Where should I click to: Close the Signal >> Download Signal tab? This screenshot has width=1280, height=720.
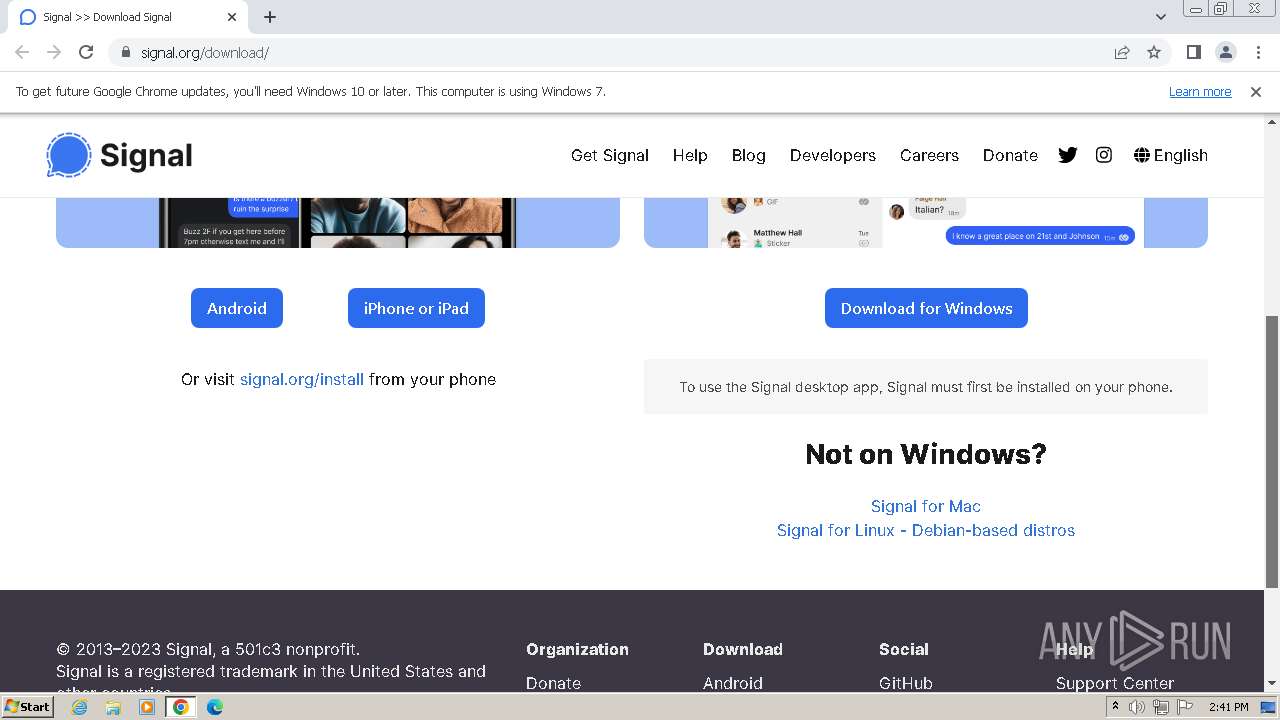coord(232,17)
